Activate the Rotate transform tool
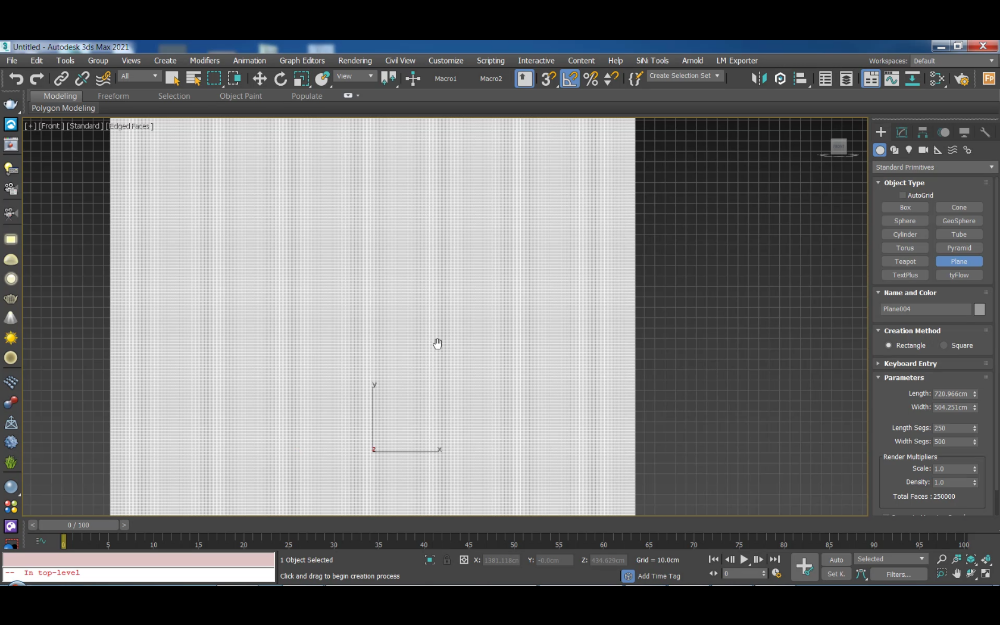 click(x=280, y=78)
